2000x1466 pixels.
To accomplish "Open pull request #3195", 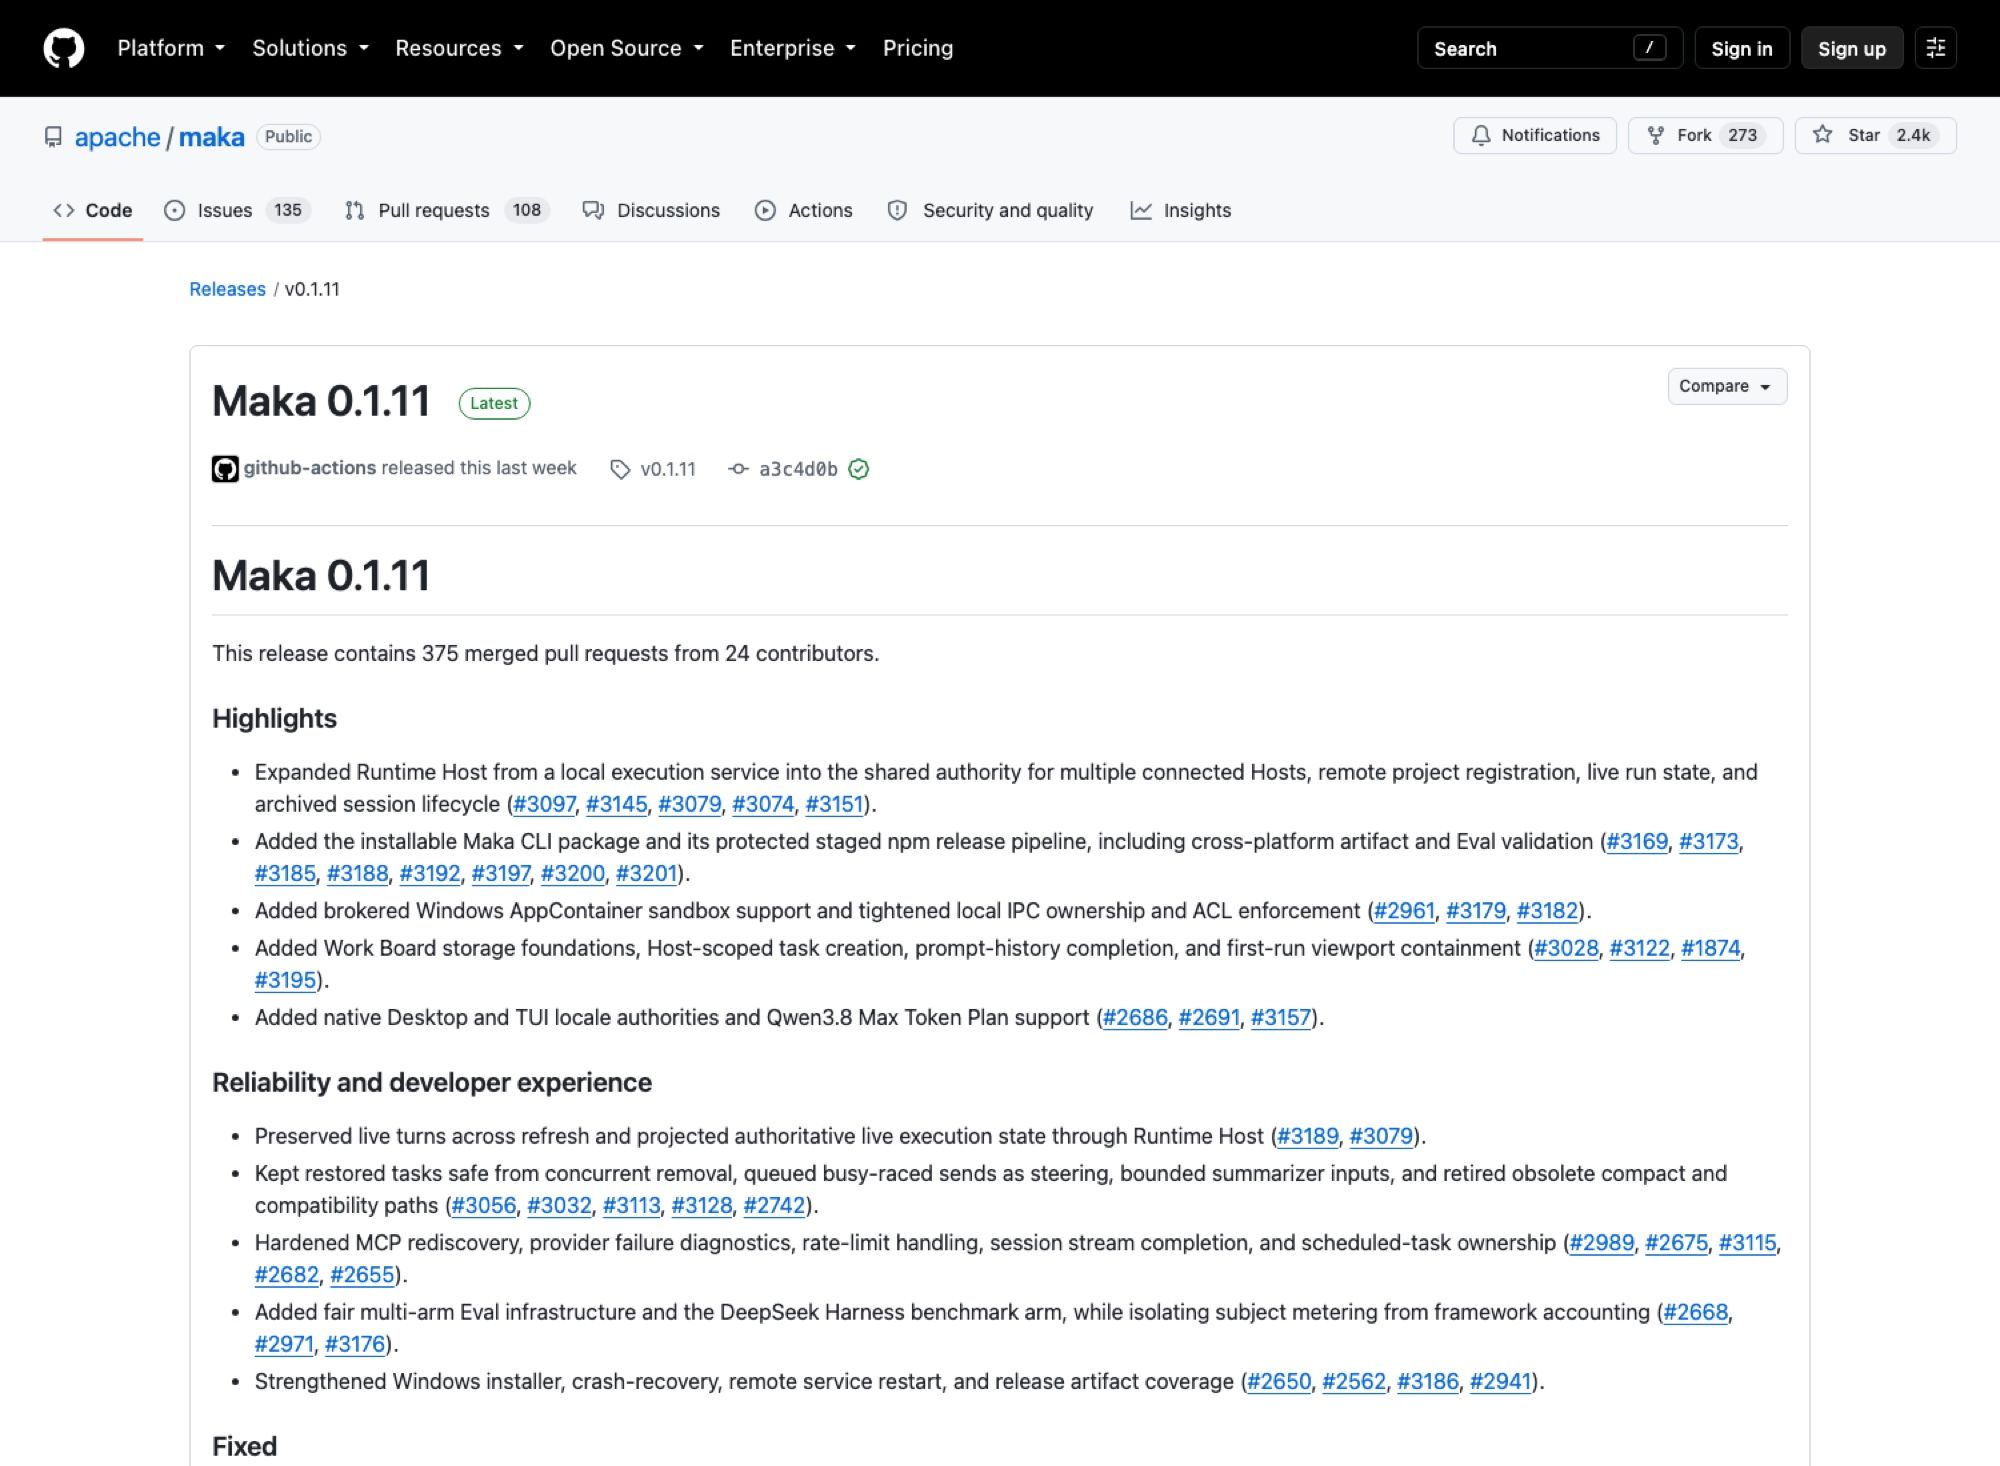I will click(285, 980).
